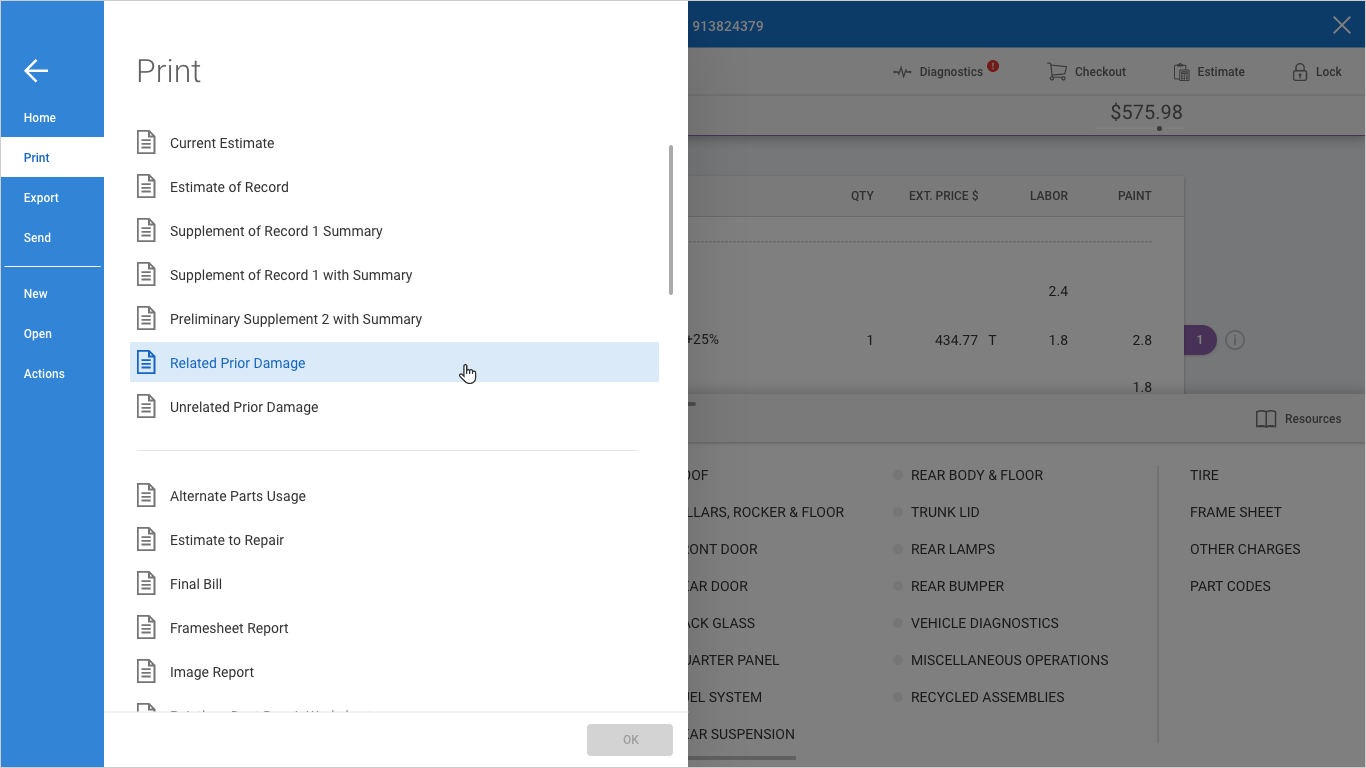Viewport: 1366px width, 768px height.
Task: Click the Checkout cart icon
Action: tap(1057, 72)
